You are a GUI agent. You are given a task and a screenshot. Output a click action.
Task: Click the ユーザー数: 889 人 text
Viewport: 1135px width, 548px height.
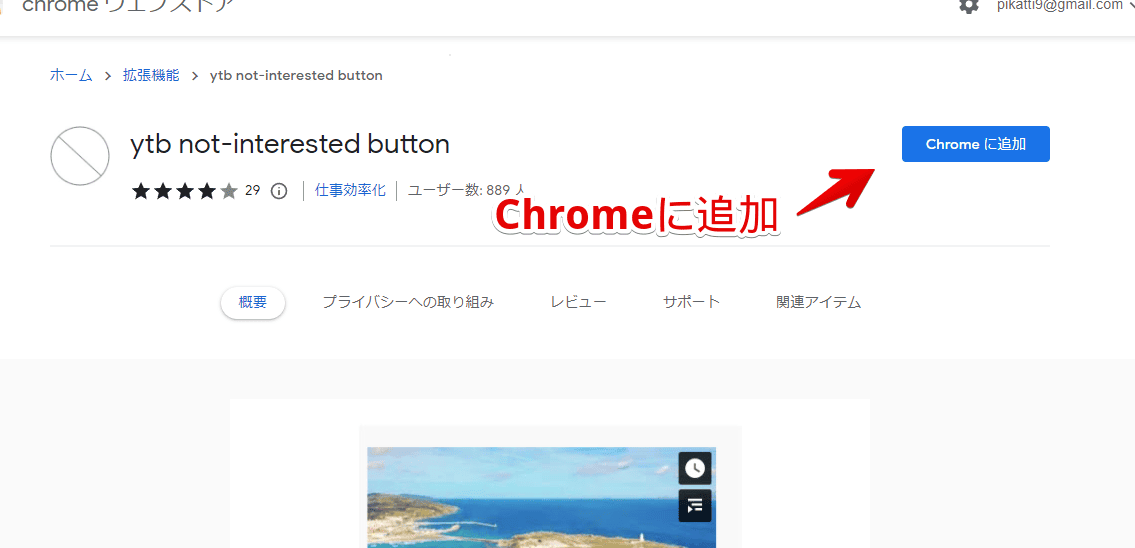click(467, 190)
